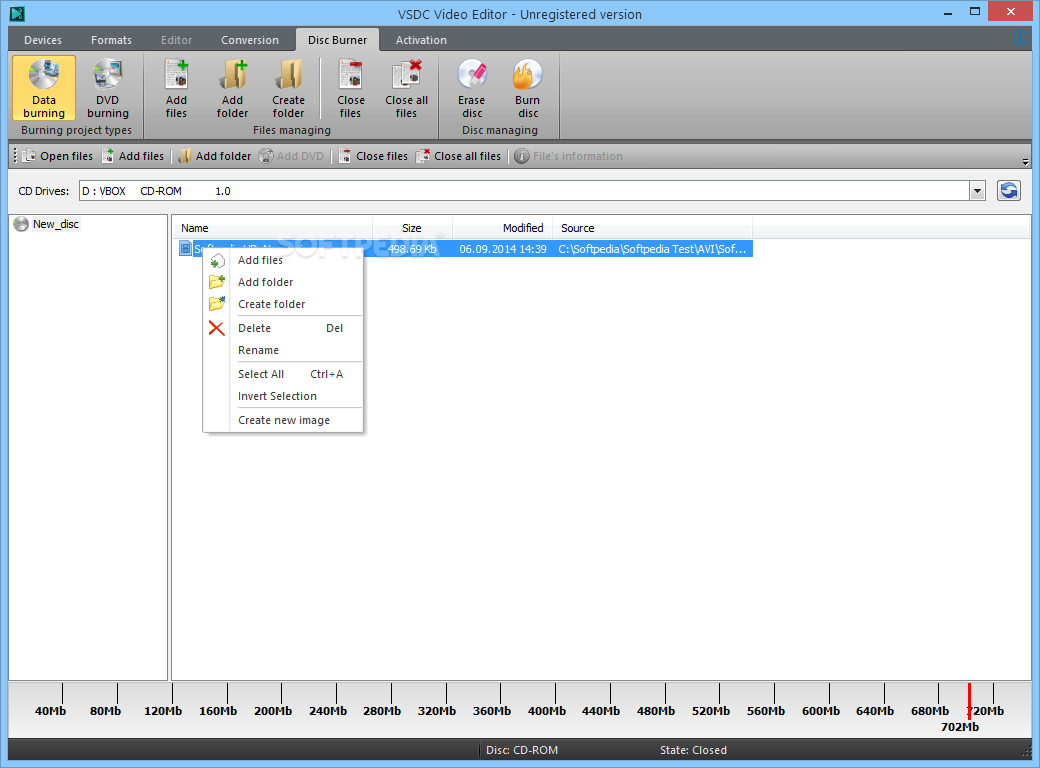Click the Erase disc icon

pos(472,88)
